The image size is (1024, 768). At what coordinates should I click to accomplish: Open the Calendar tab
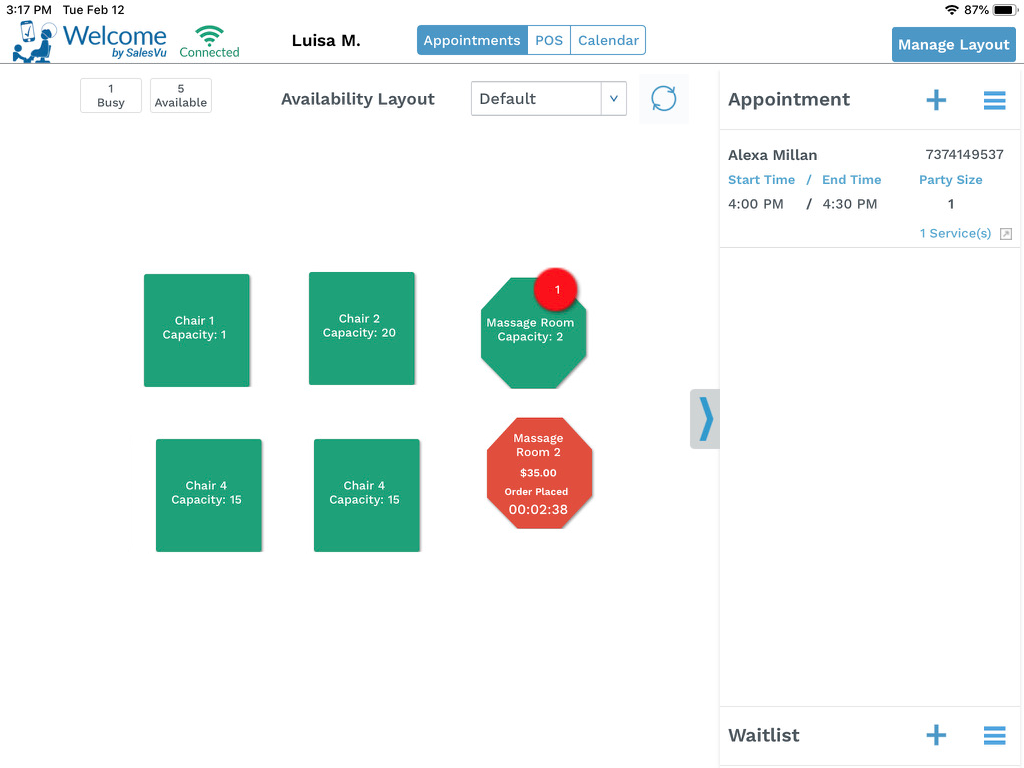(x=607, y=40)
